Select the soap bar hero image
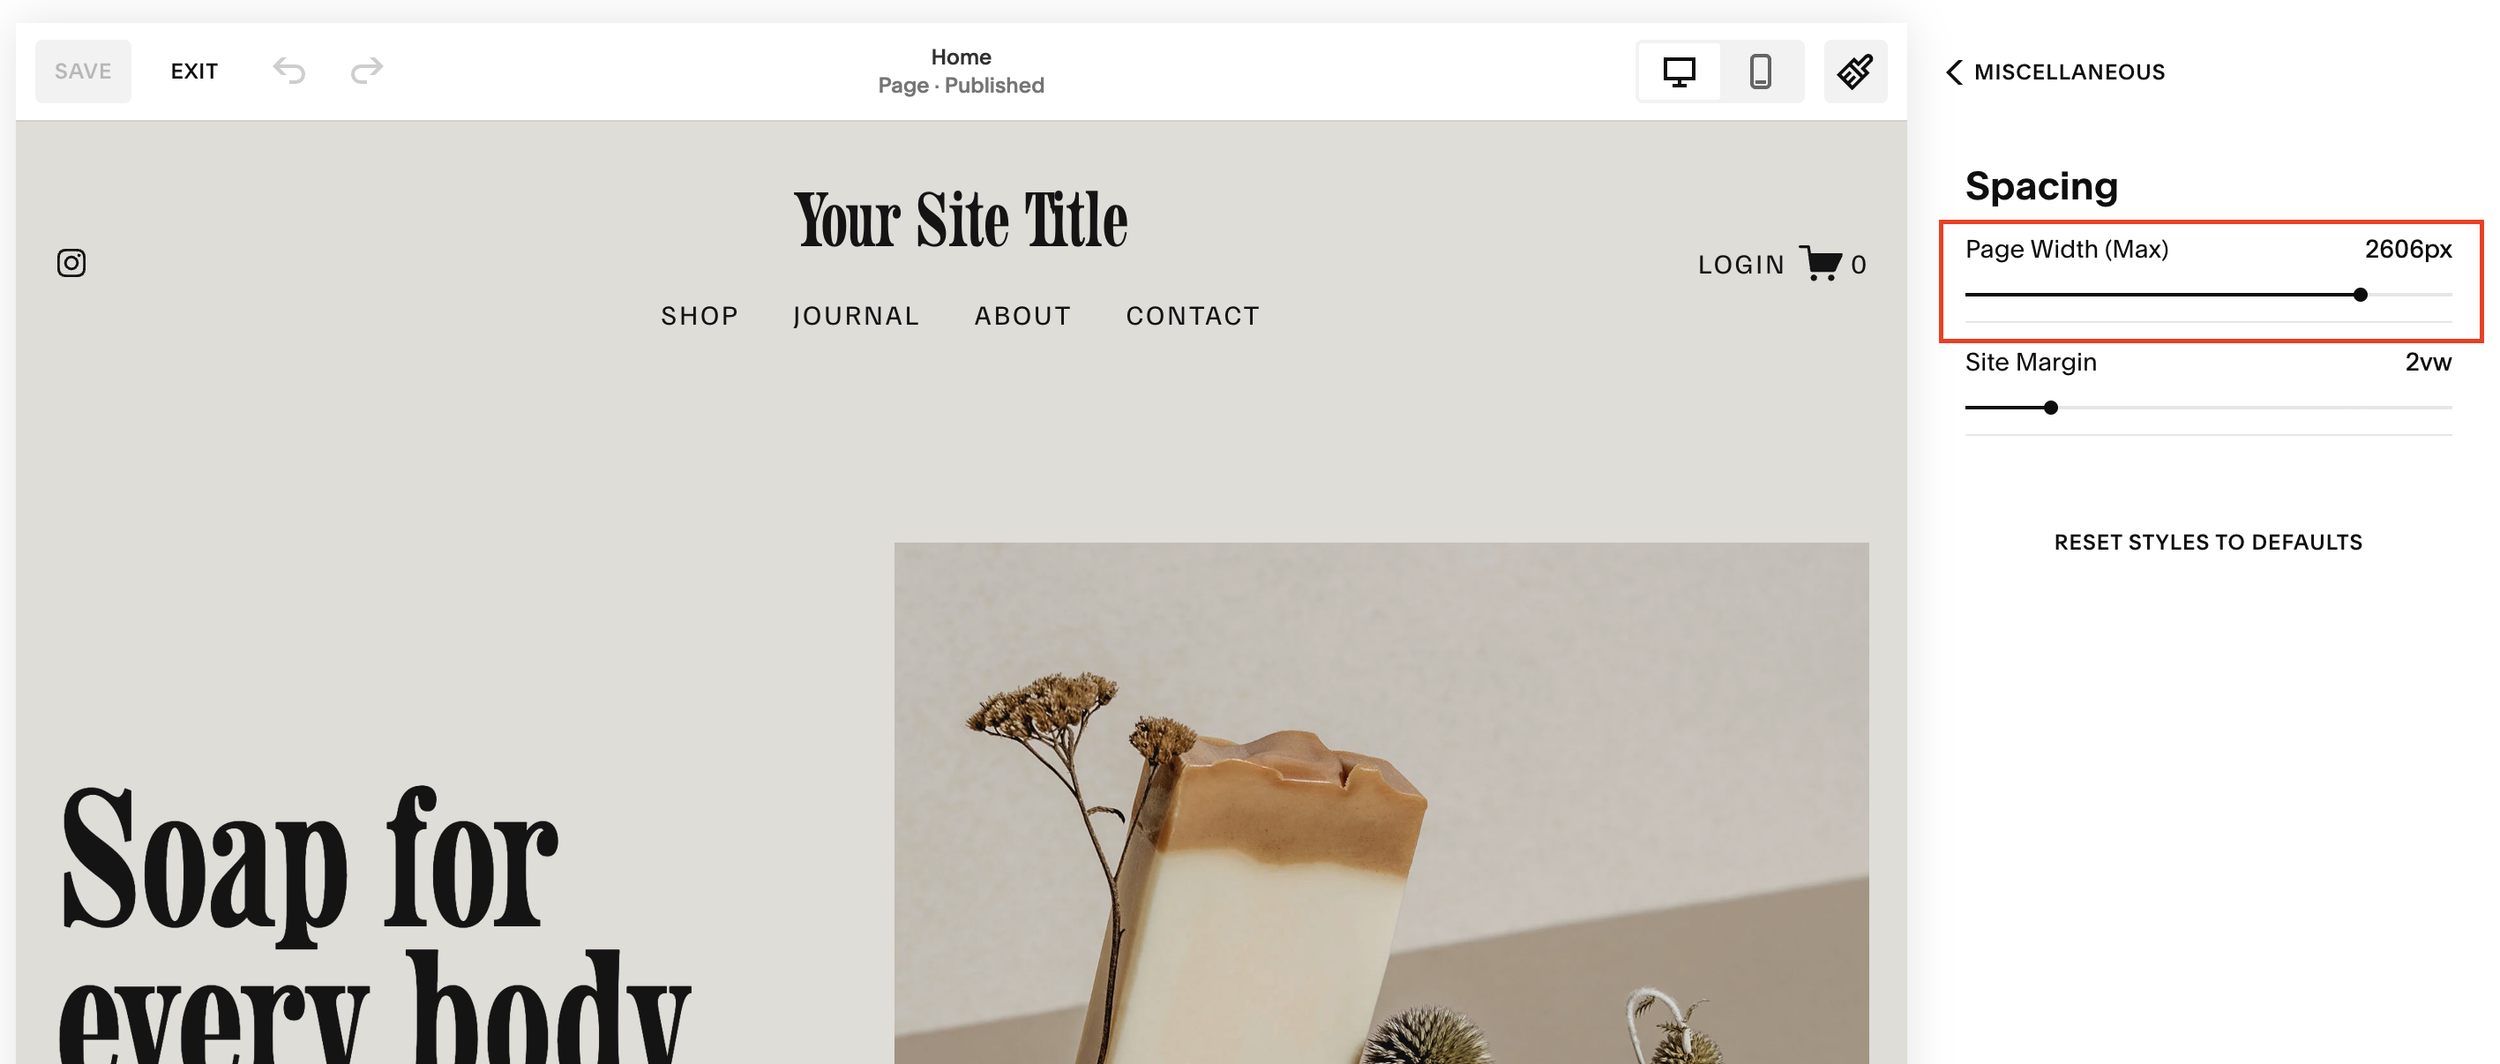Viewport: 2500px width, 1064px height. coord(1381,803)
